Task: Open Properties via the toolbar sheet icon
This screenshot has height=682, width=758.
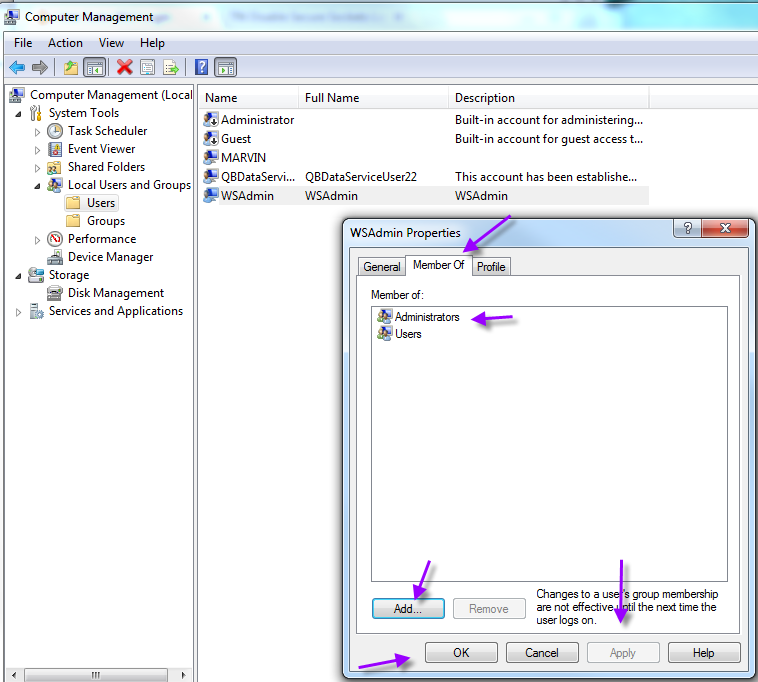Action: coord(147,67)
